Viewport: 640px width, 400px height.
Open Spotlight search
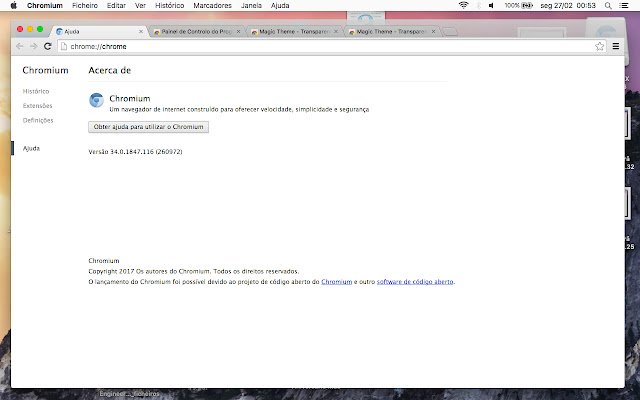(608, 5)
